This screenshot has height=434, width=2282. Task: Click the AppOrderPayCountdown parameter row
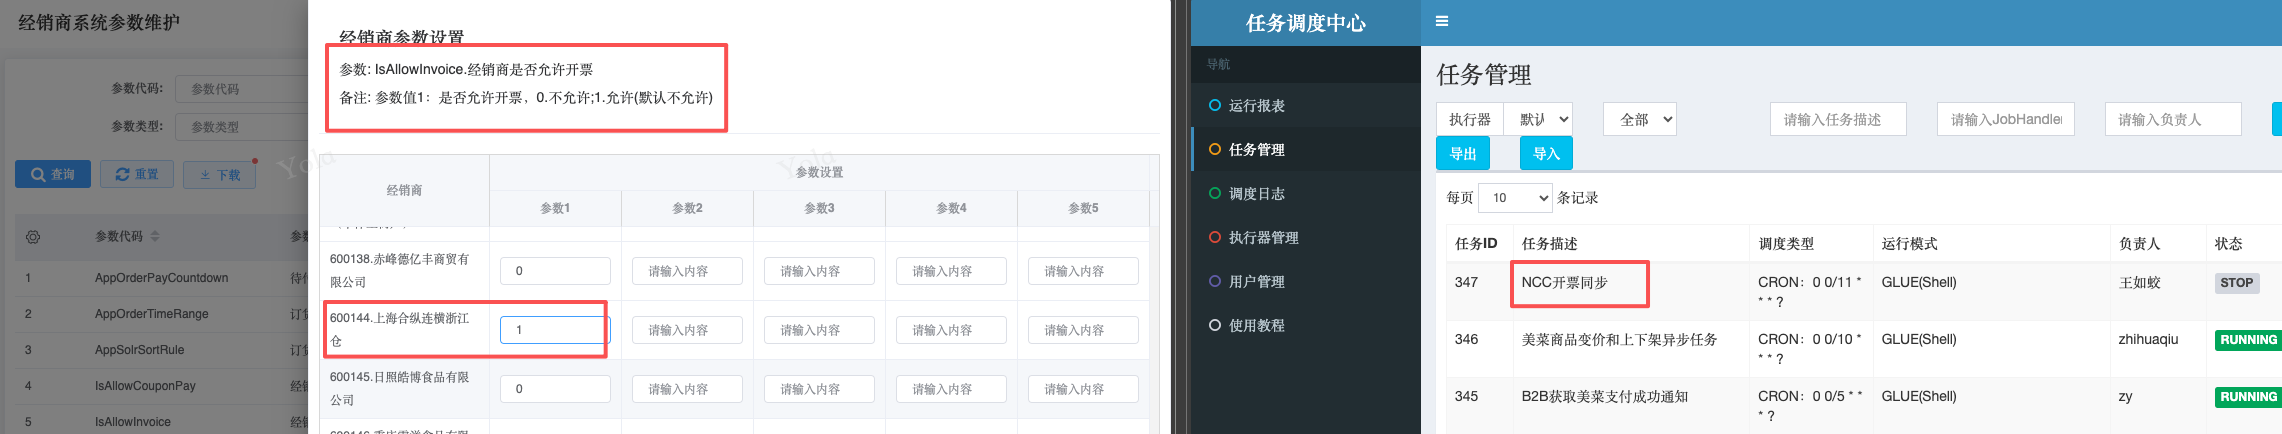(160, 278)
